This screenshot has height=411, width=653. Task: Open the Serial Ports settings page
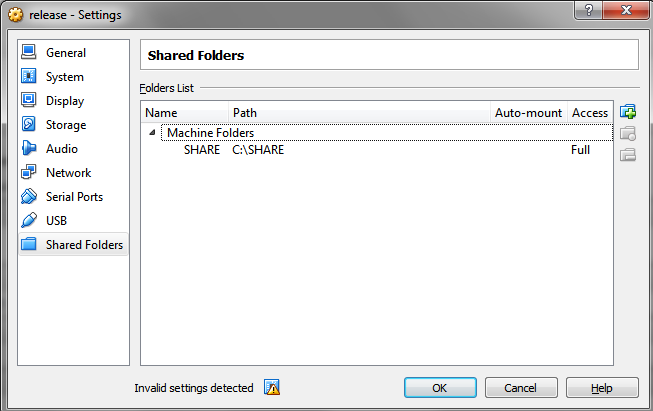(74, 197)
